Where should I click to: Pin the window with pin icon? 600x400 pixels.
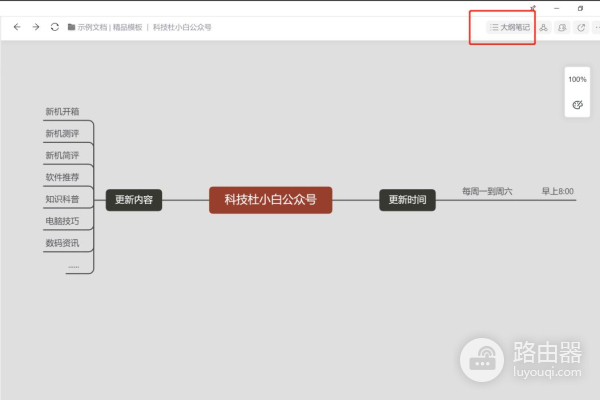[533, 8]
